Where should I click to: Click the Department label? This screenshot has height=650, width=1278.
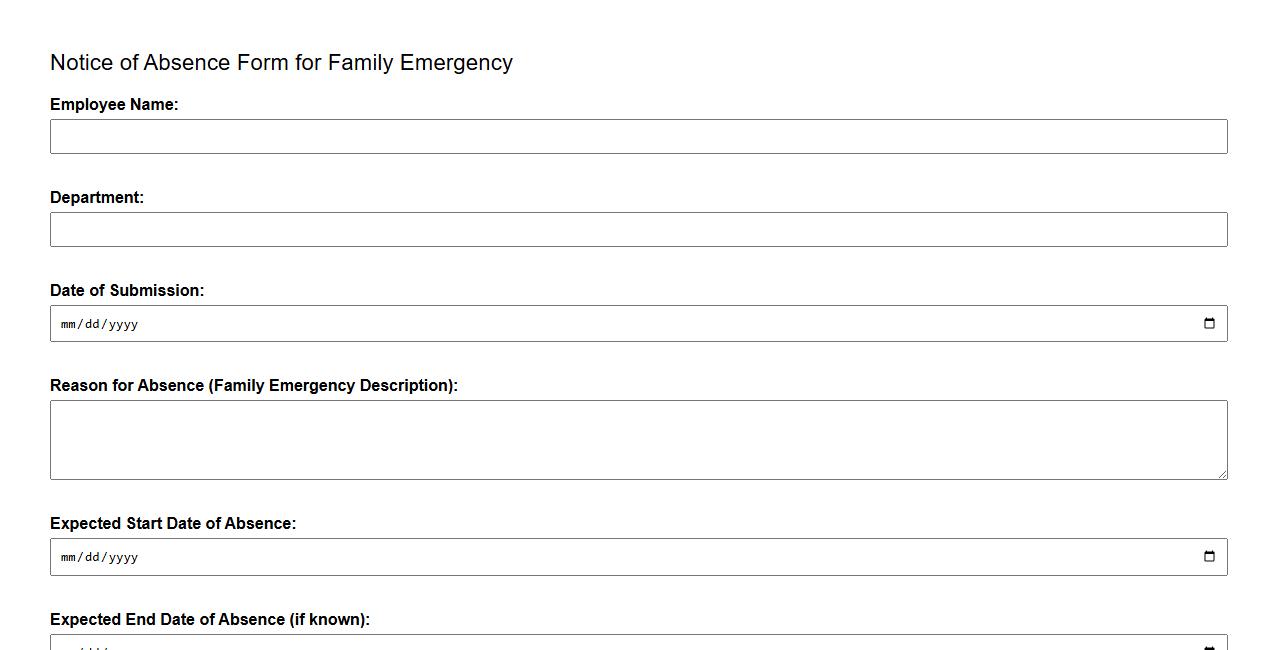(97, 197)
